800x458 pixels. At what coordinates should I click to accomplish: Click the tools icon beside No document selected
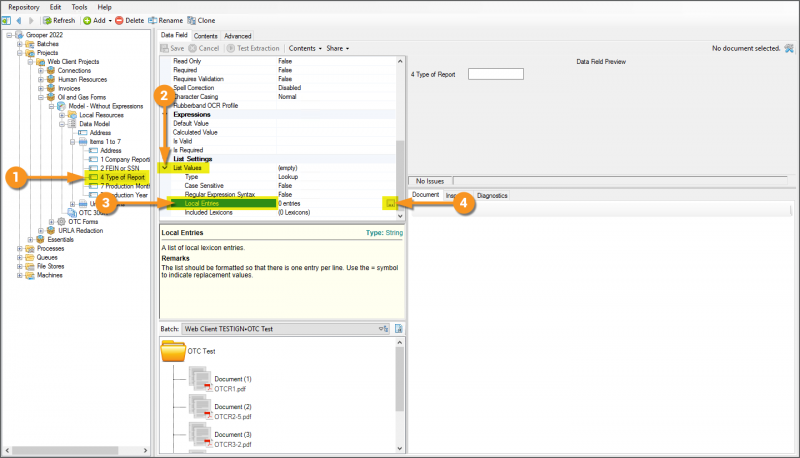tap(789, 48)
